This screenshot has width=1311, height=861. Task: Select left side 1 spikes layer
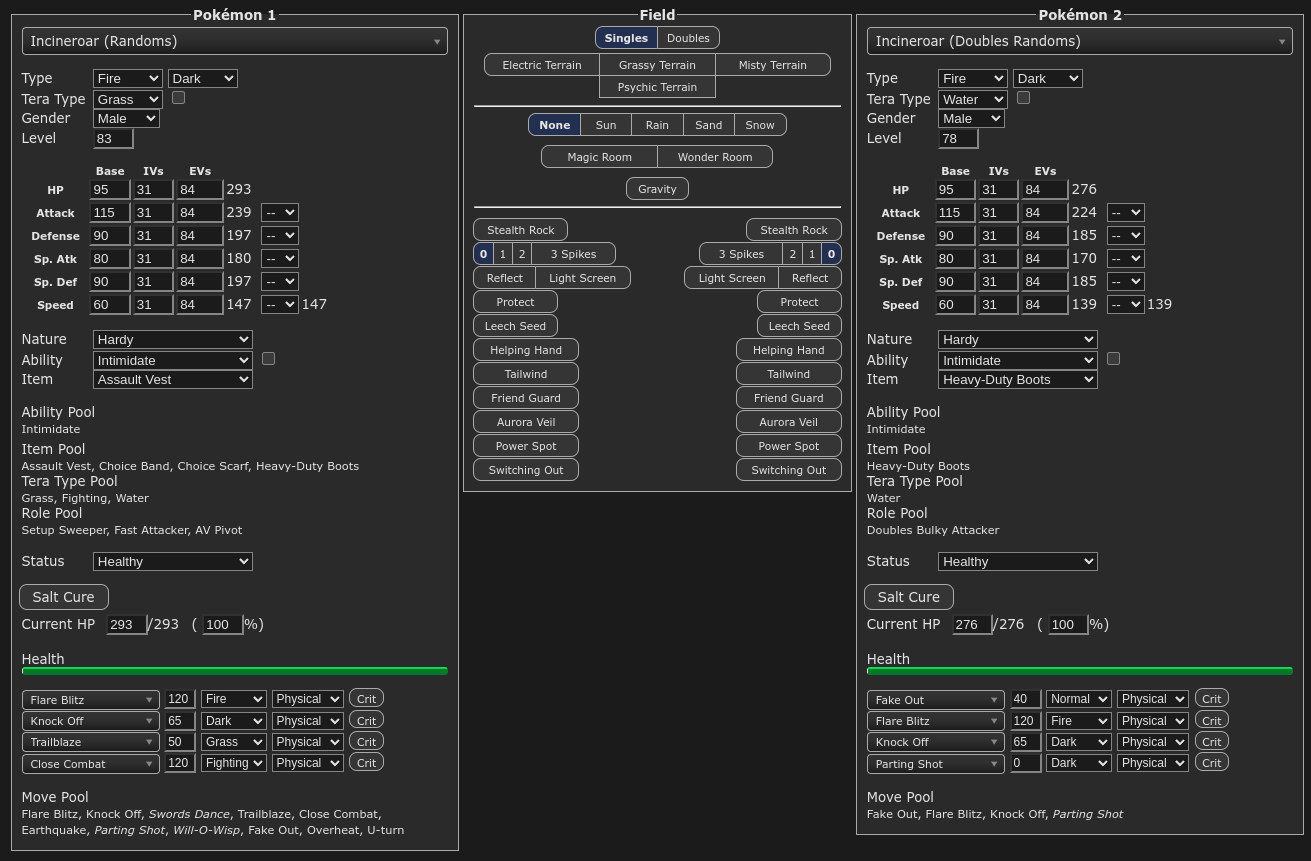(x=503, y=254)
